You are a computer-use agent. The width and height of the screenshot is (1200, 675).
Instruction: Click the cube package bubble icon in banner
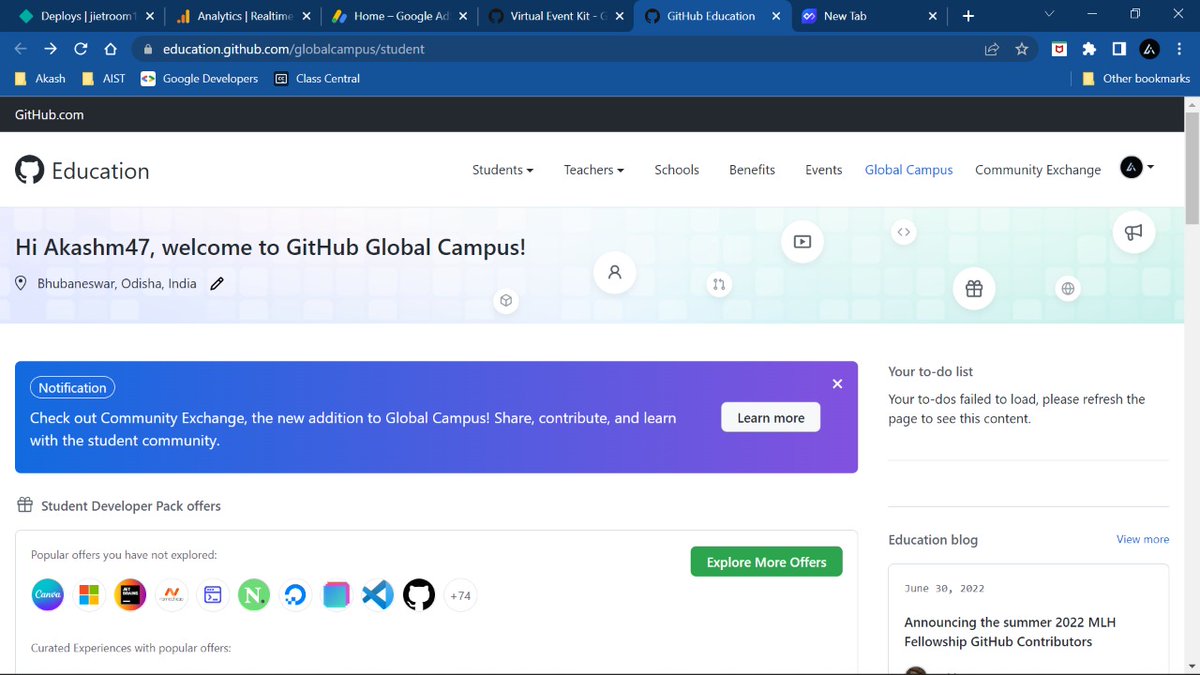507,300
